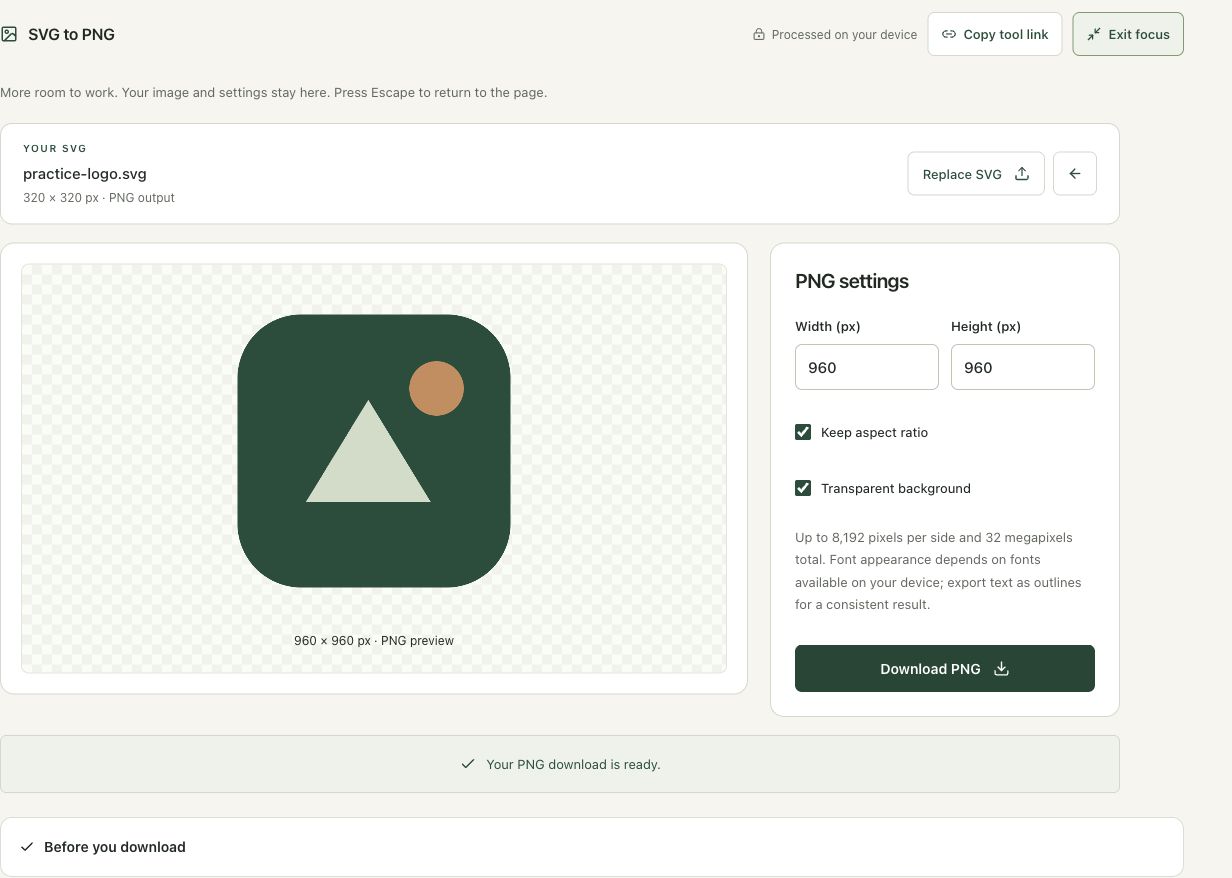Screen dimensions: 1232x878
Task: Click Copy tool link button
Action: pyautogui.click(x=995, y=34)
